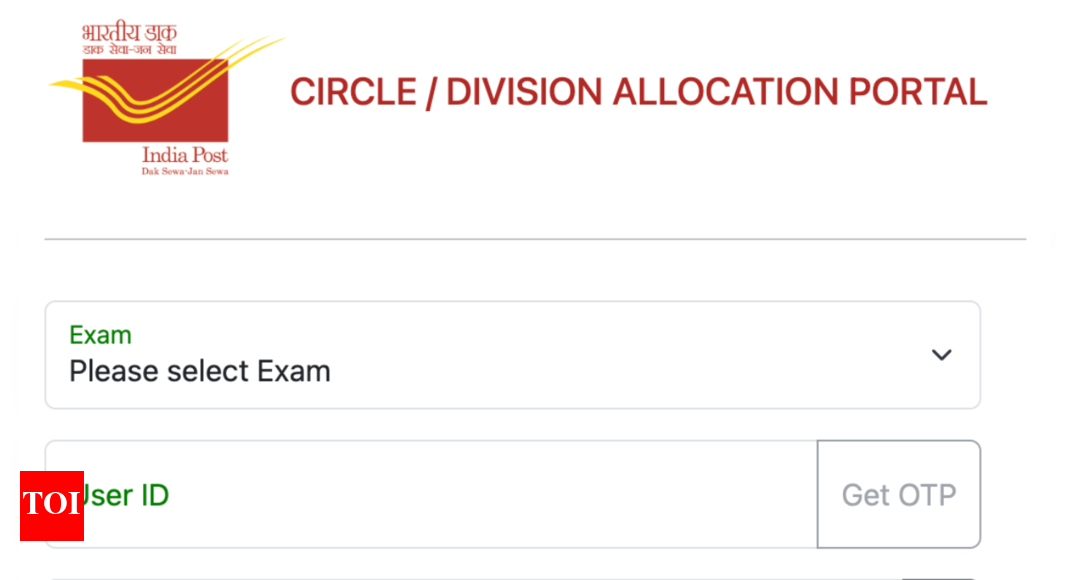This screenshot has height=580, width=1069.
Task: Click the green 'Exam' field label
Action: [x=100, y=335]
